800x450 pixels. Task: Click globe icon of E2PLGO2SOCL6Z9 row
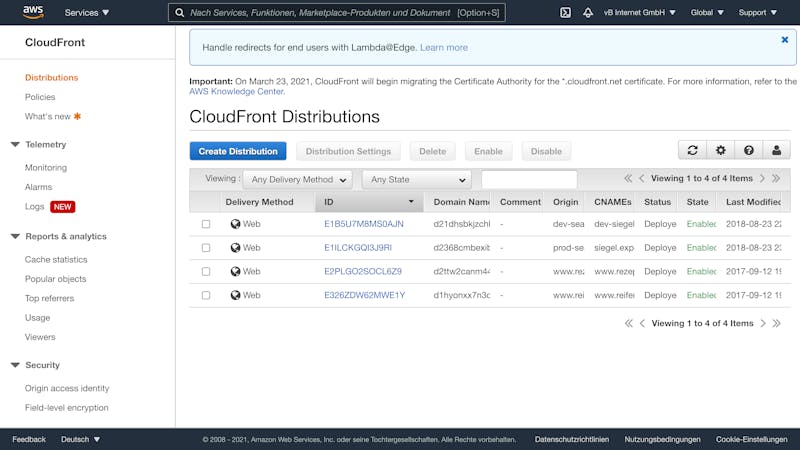(235, 271)
